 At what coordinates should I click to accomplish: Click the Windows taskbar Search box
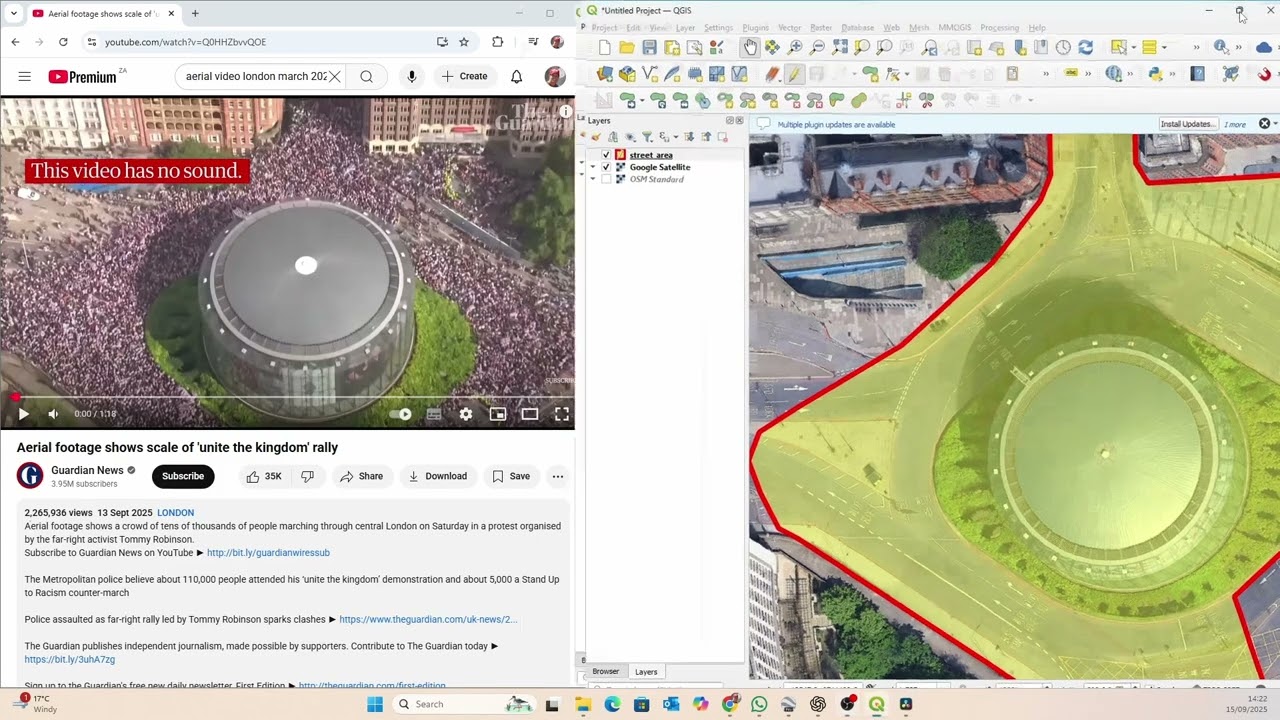(464, 704)
